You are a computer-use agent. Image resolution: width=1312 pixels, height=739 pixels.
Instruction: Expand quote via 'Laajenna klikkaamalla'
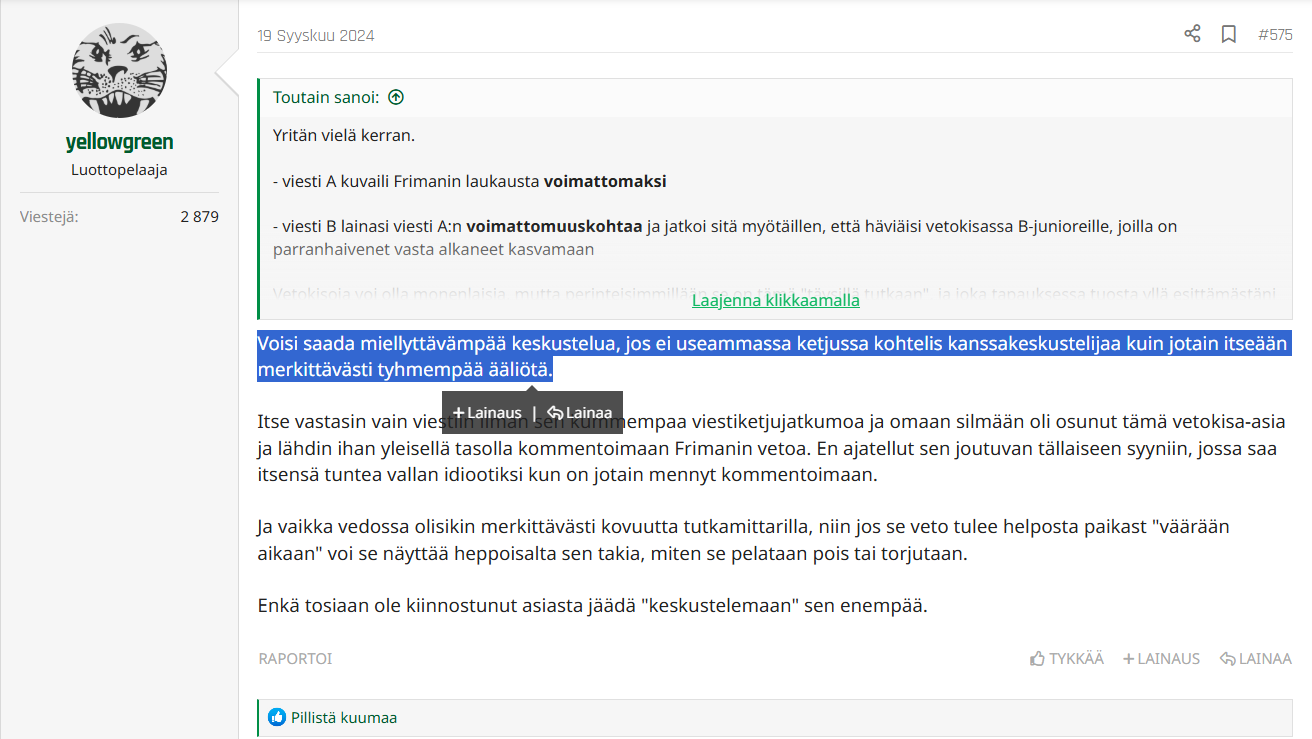coord(775,300)
